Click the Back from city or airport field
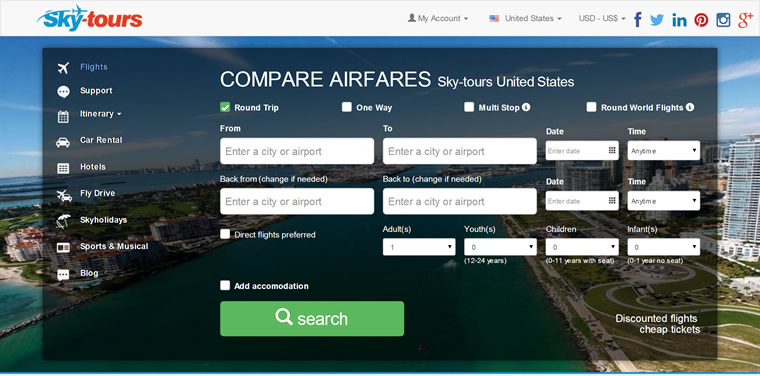The height and width of the screenshot is (376, 760). pyautogui.click(x=297, y=201)
